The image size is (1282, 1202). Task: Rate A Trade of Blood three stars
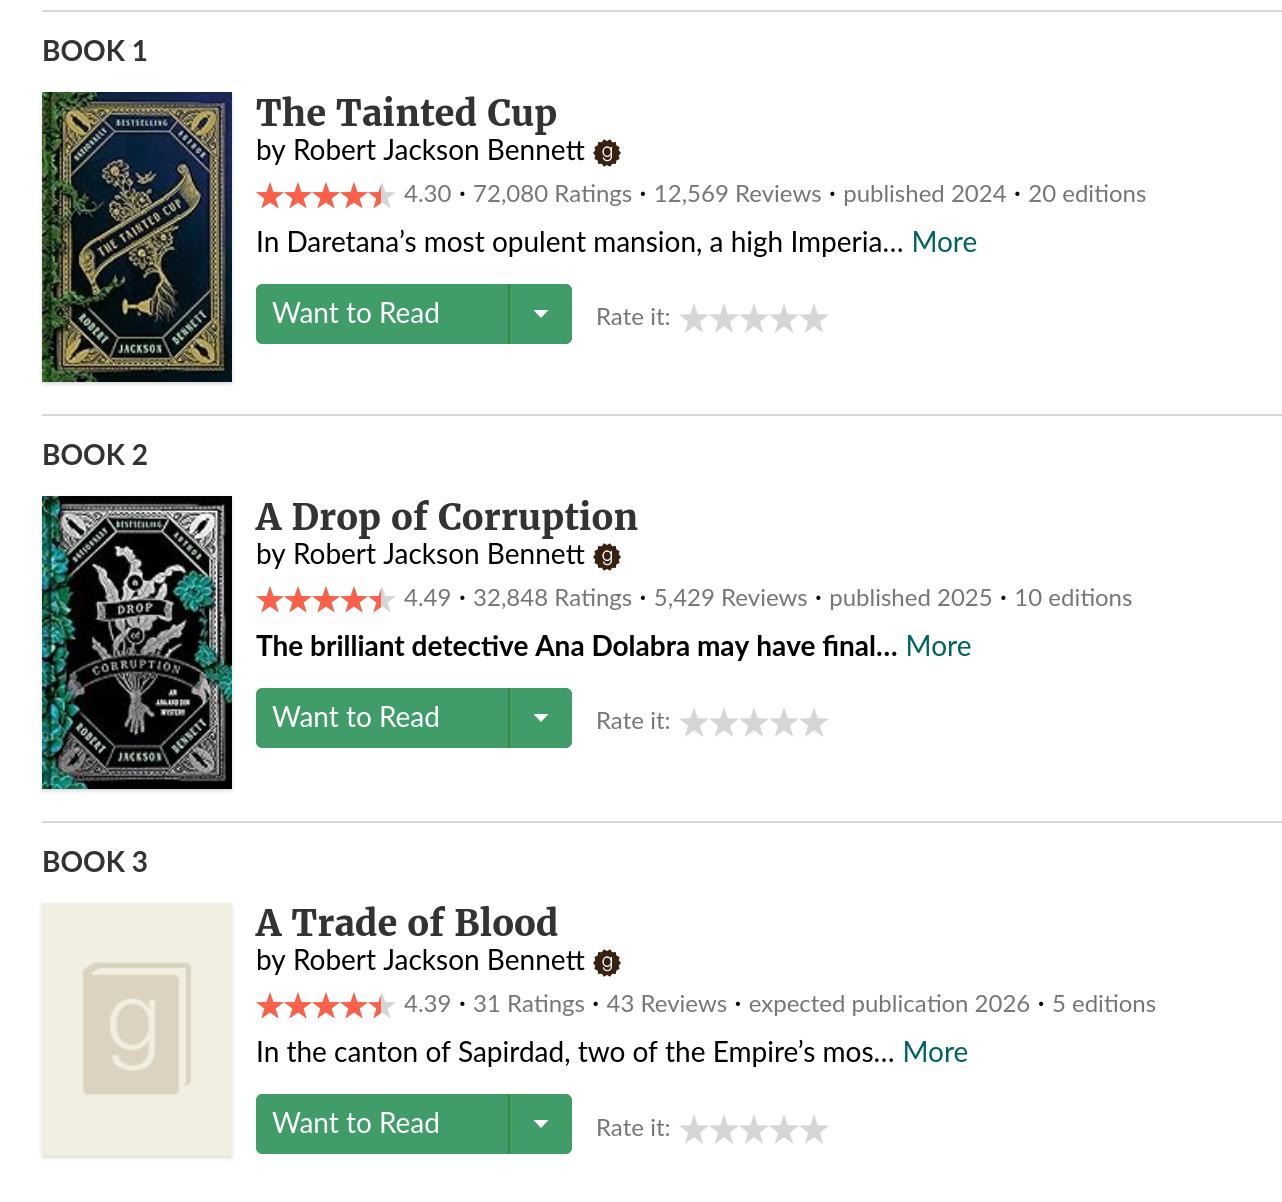[x=754, y=1130]
